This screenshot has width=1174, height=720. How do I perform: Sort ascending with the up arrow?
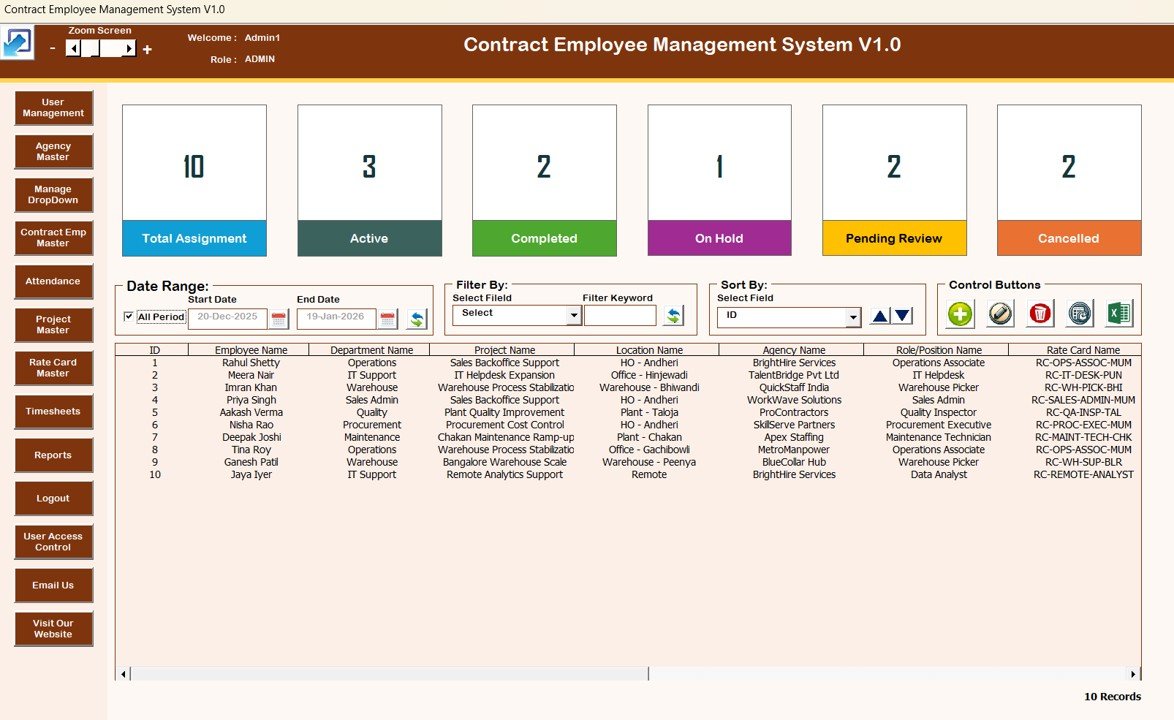pos(879,316)
